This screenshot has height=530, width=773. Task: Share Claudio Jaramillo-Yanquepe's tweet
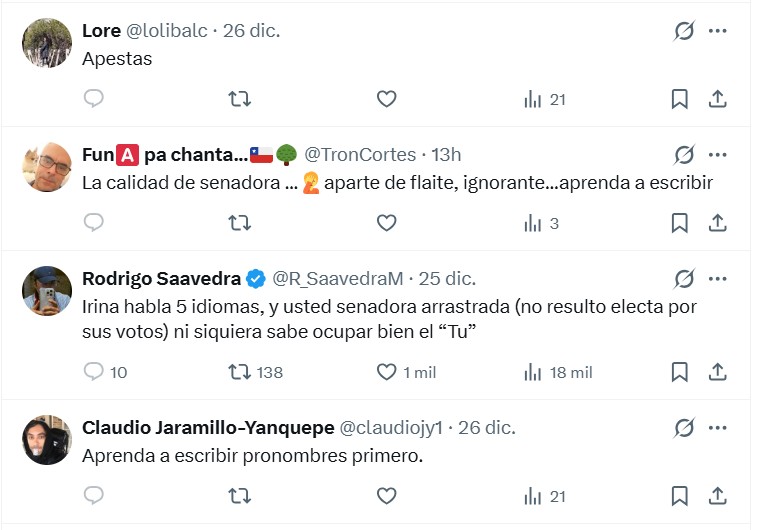[717, 496]
